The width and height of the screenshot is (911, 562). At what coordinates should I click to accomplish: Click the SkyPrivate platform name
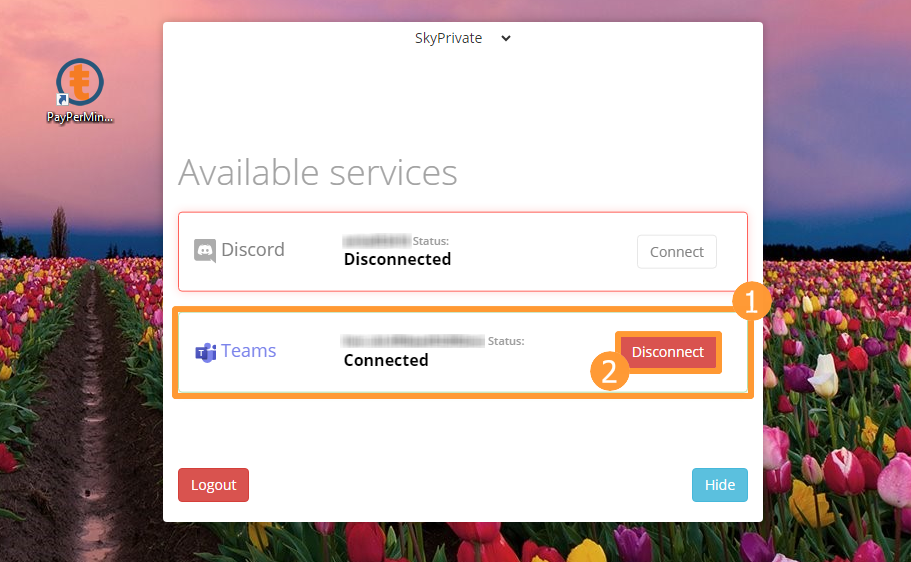coord(448,38)
